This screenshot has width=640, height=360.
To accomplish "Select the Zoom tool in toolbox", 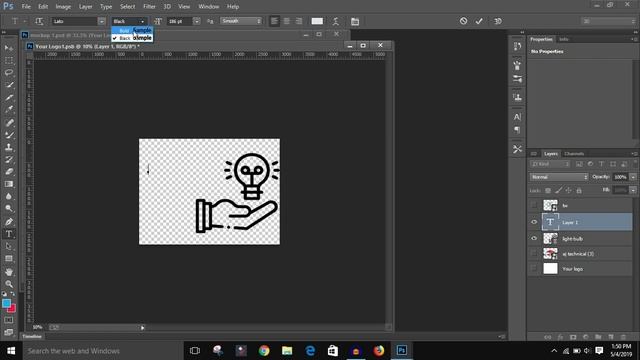I will click(x=9, y=284).
